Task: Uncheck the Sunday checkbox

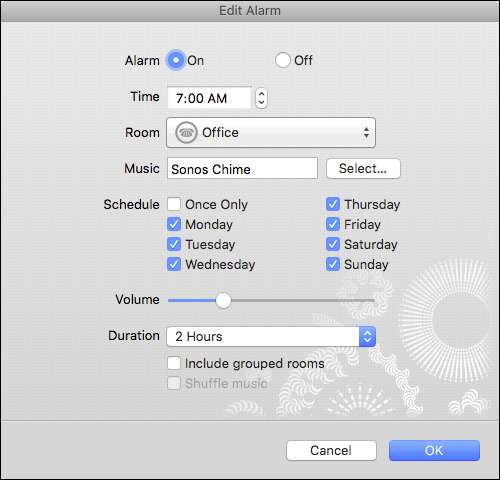Action: [333, 264]
